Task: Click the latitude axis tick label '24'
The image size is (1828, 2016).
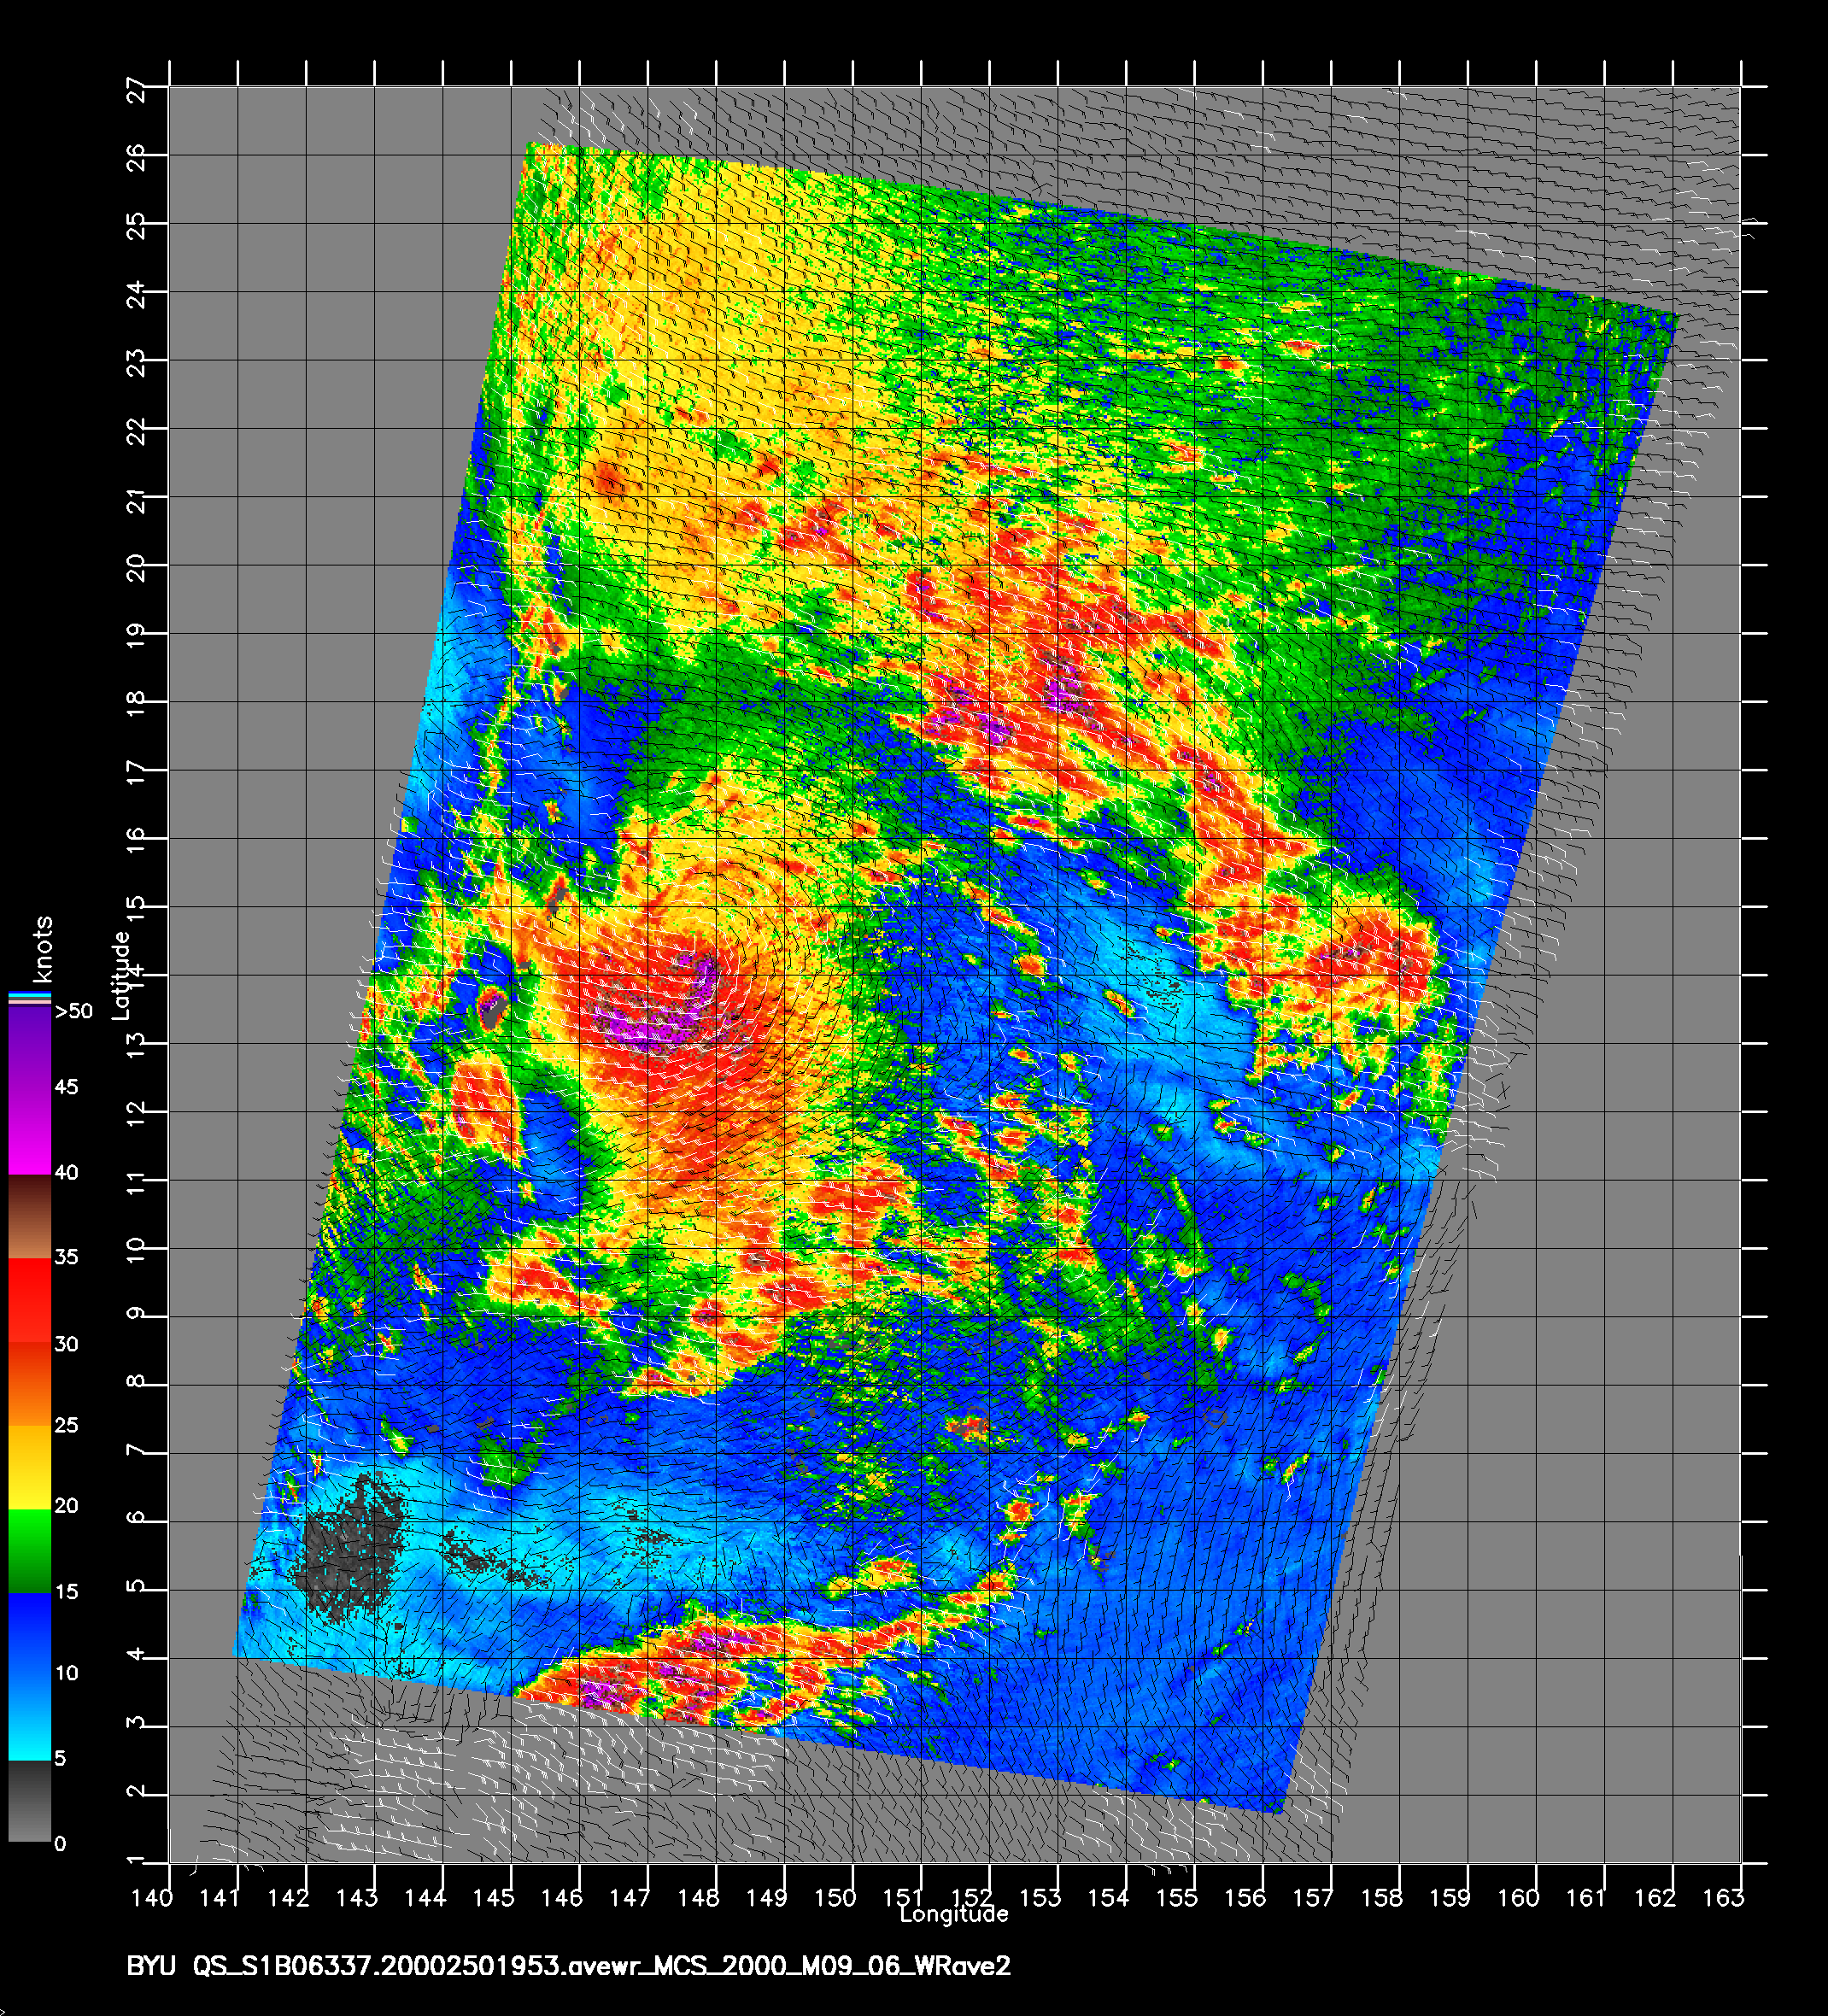Action: point(137,296)
